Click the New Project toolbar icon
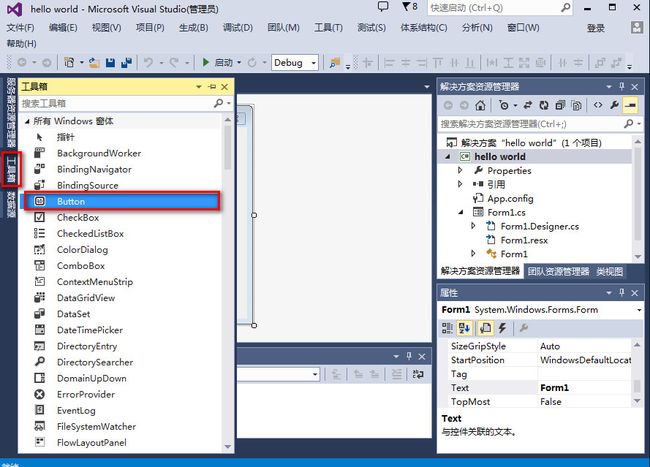The height and width of the screenshot is (467, 650). click(69, 63)
